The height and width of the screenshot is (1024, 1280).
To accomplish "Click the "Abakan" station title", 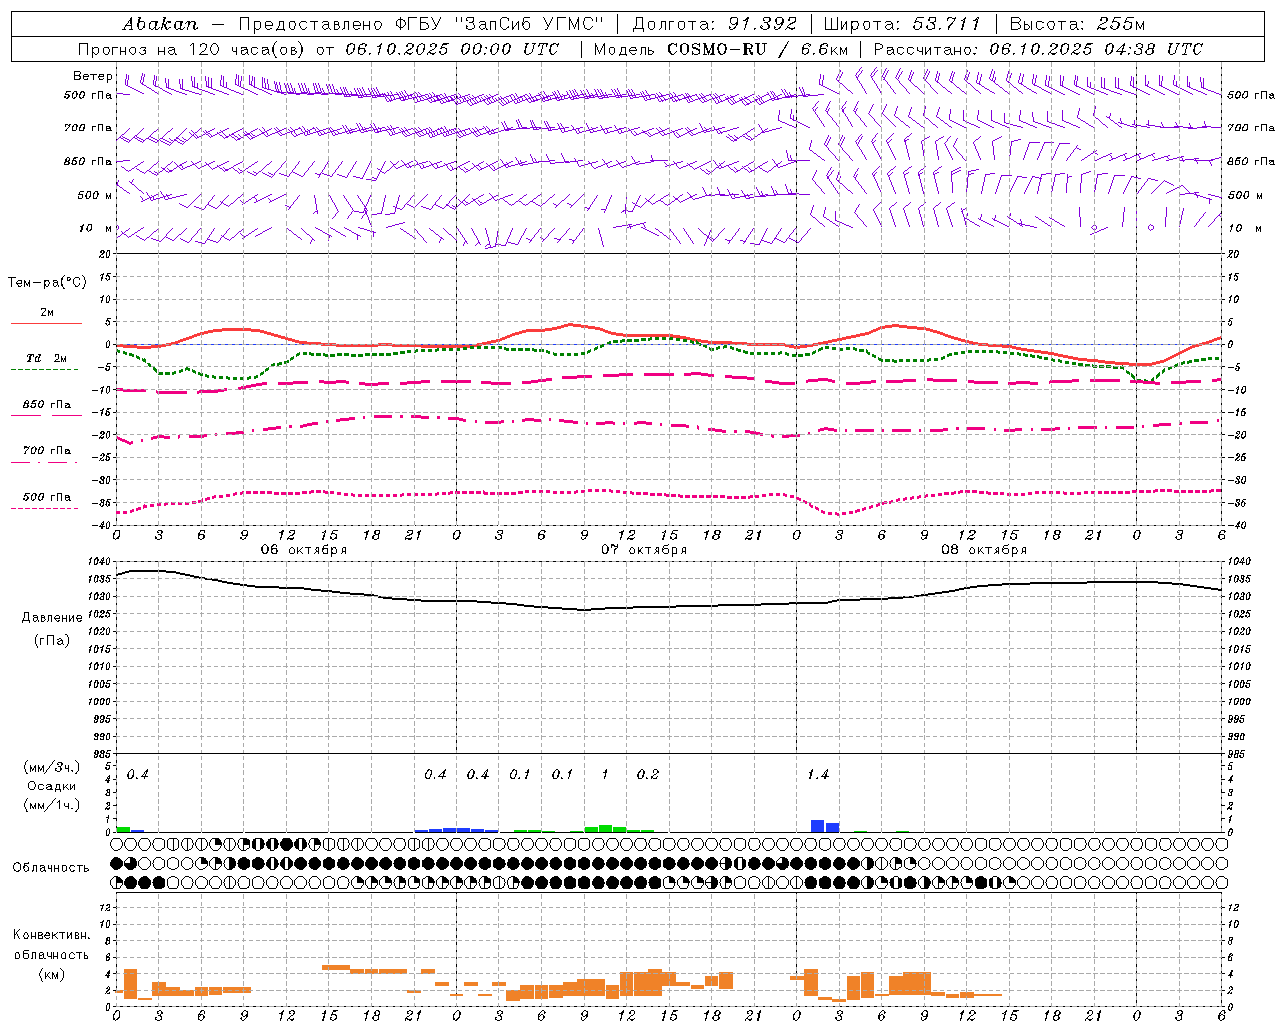I will pos(161,24).
